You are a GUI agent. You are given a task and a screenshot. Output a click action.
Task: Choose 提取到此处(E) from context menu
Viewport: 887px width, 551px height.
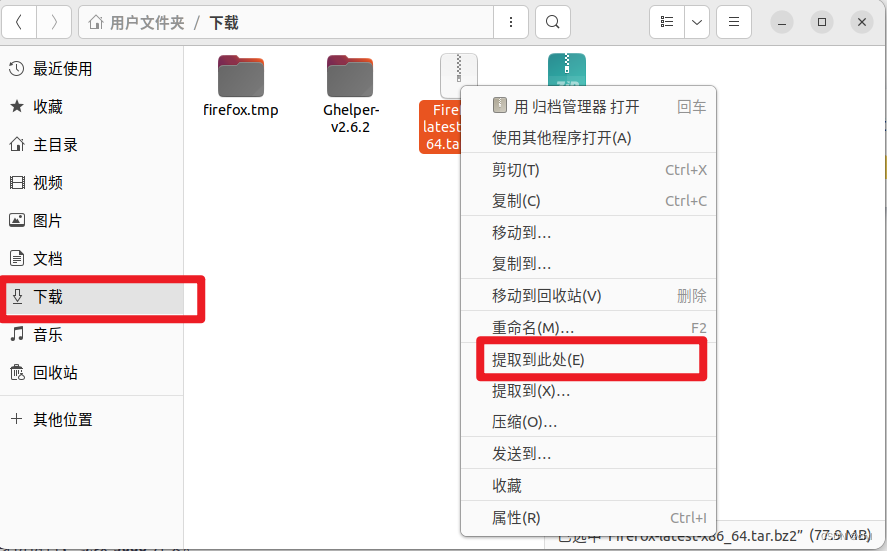538,360
